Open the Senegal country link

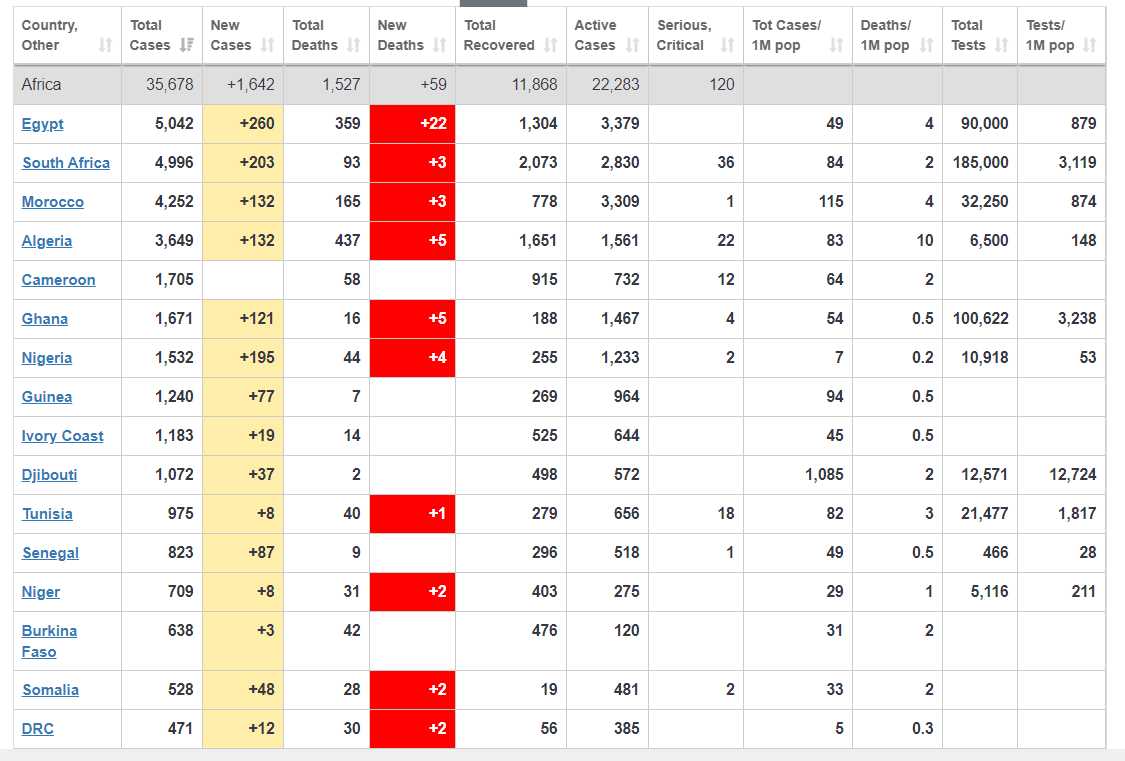50,553
